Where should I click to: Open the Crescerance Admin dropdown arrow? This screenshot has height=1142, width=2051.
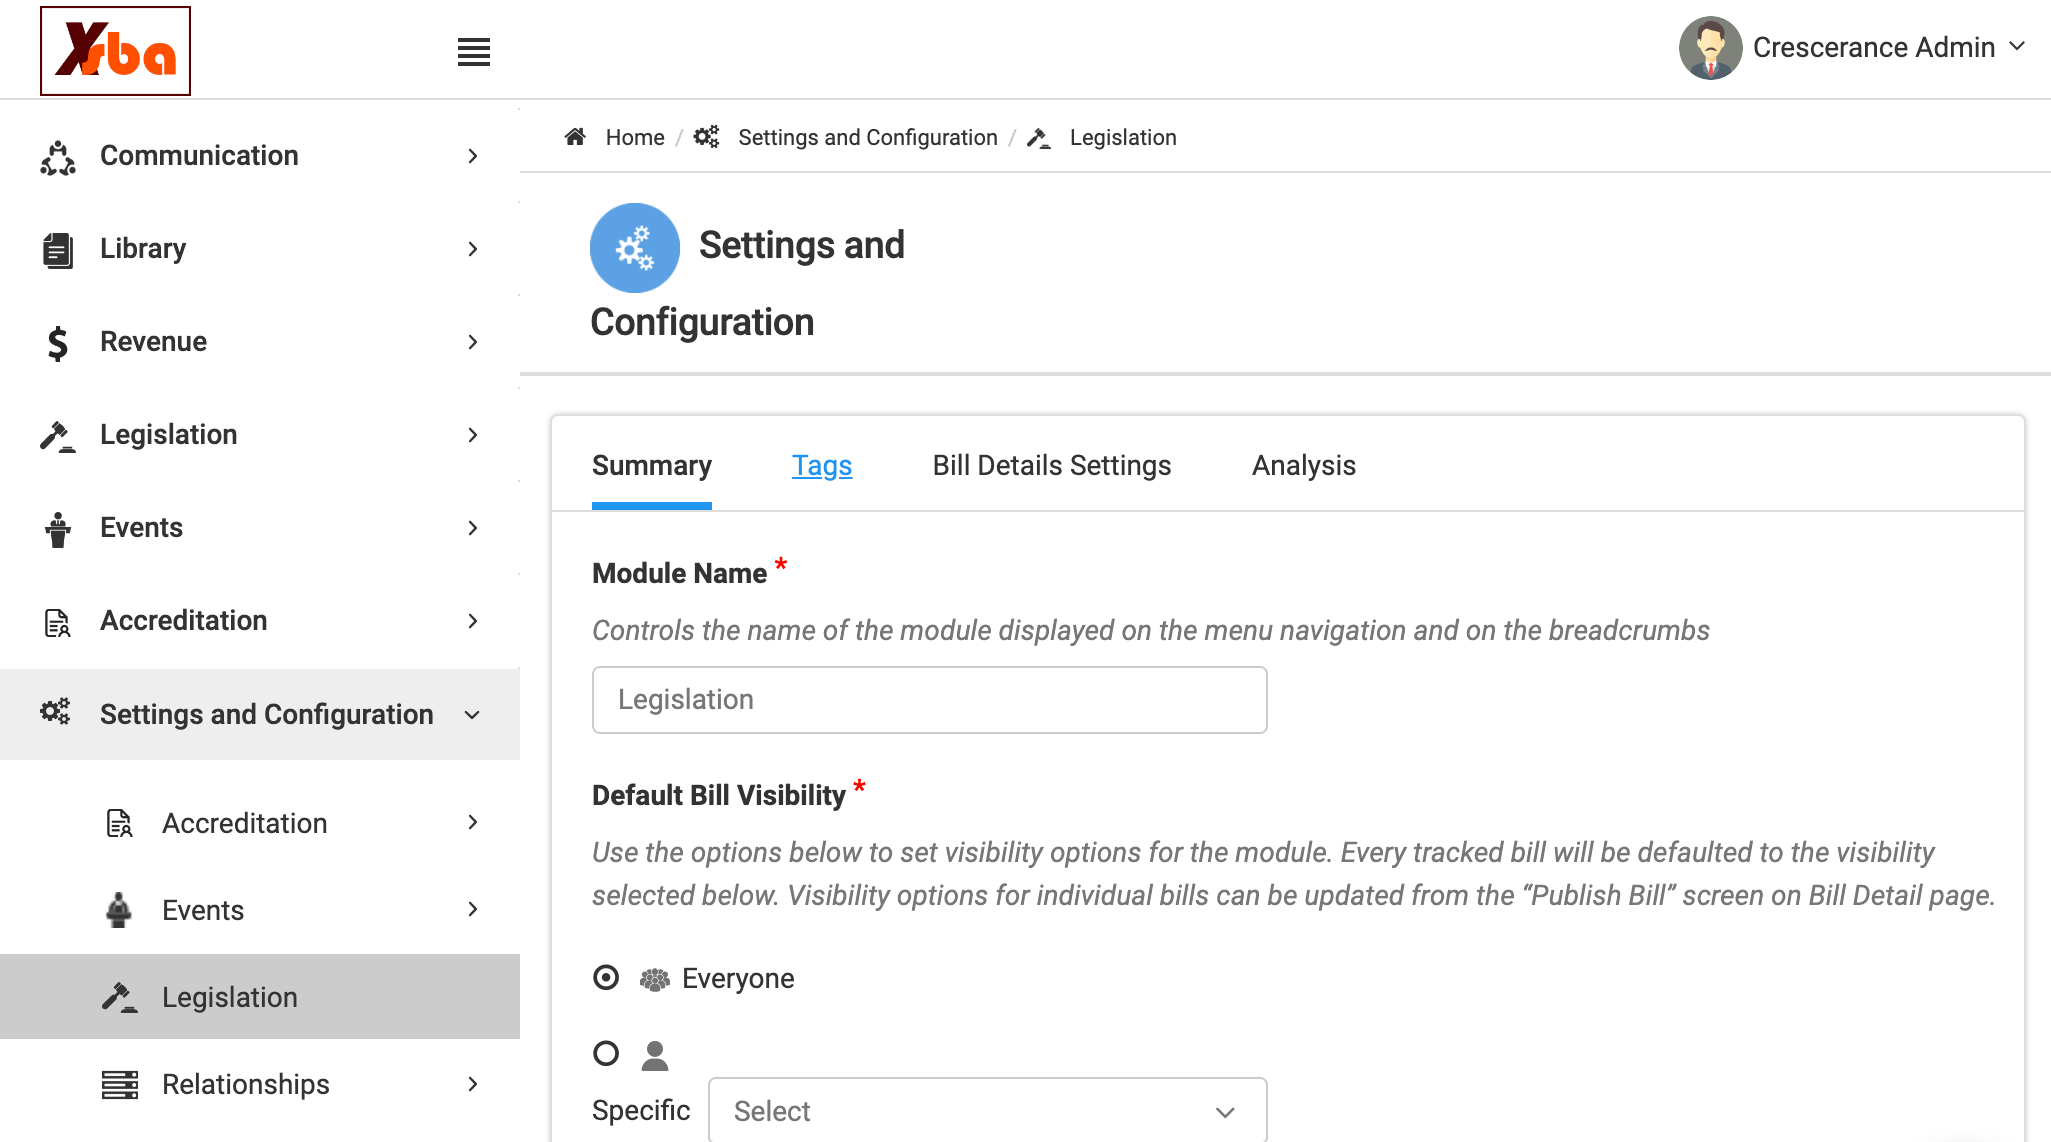tap(2018, 46)
